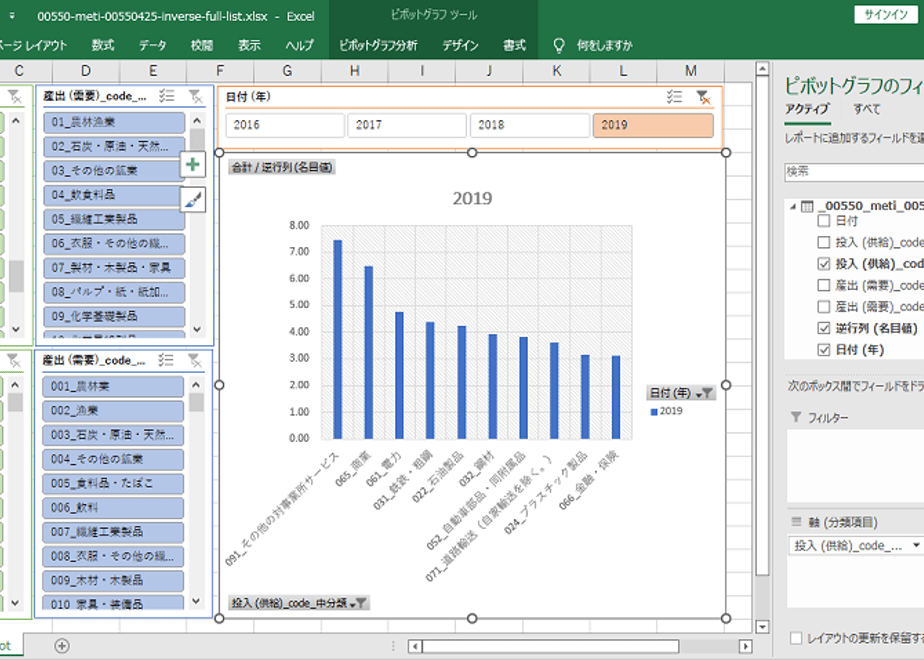Viewport: 924px width, 660px height.
Task: Click the horizontal scrollbar right arrow
Action: [745, 646]
